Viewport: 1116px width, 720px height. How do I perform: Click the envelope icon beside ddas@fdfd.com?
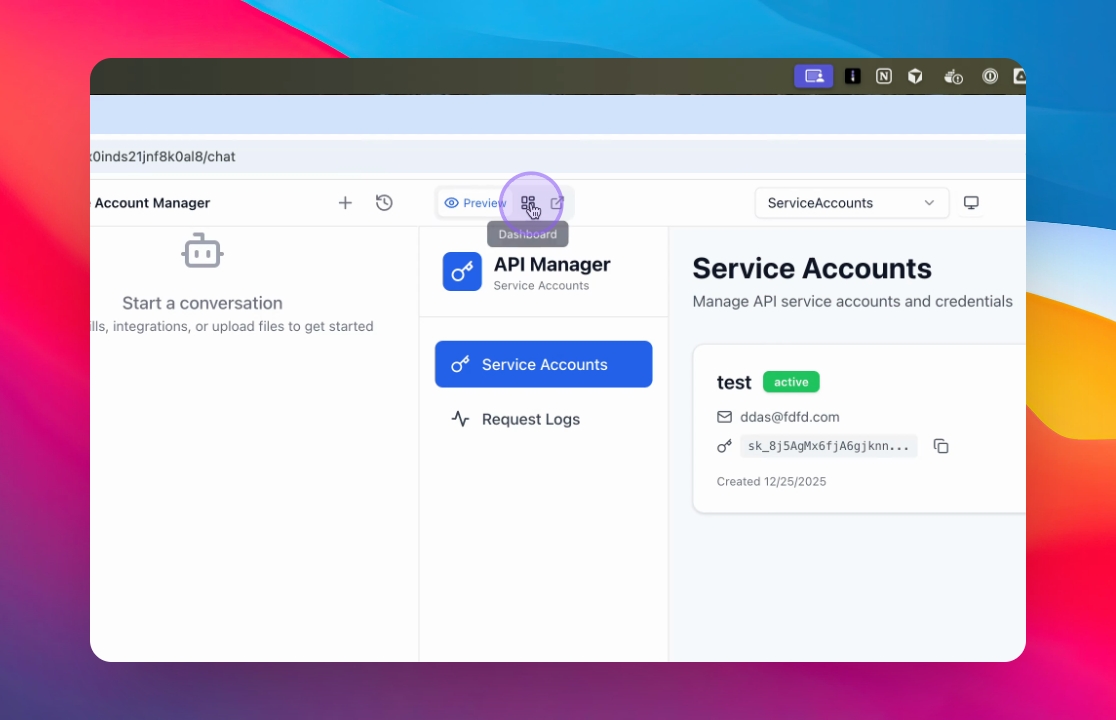pyautogui.click(x=725, y=417)
